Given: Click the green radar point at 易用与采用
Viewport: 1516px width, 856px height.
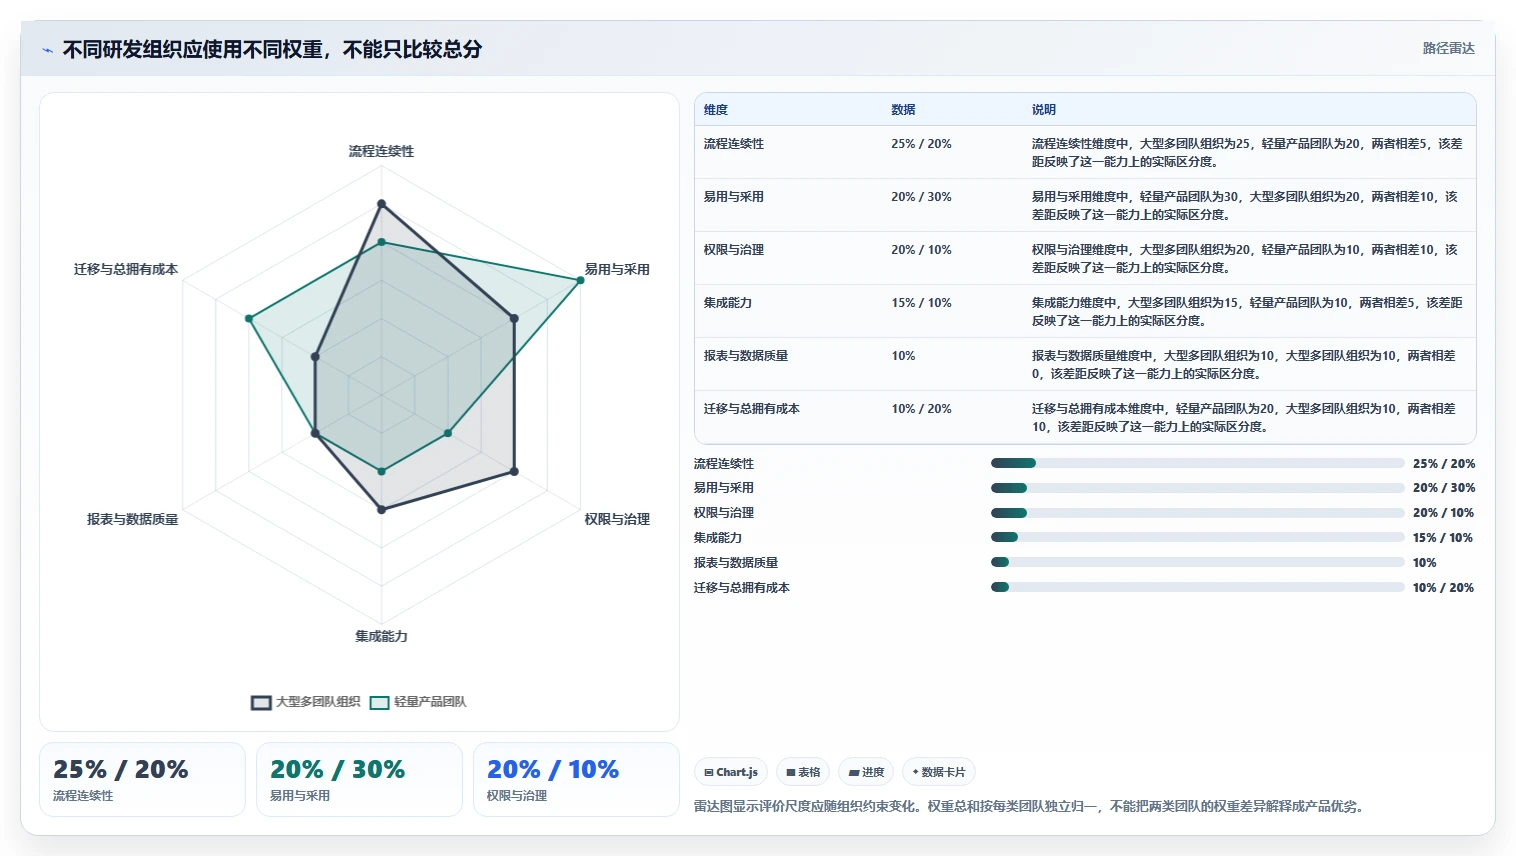Looking at the screenshot, I should (580, 280).
